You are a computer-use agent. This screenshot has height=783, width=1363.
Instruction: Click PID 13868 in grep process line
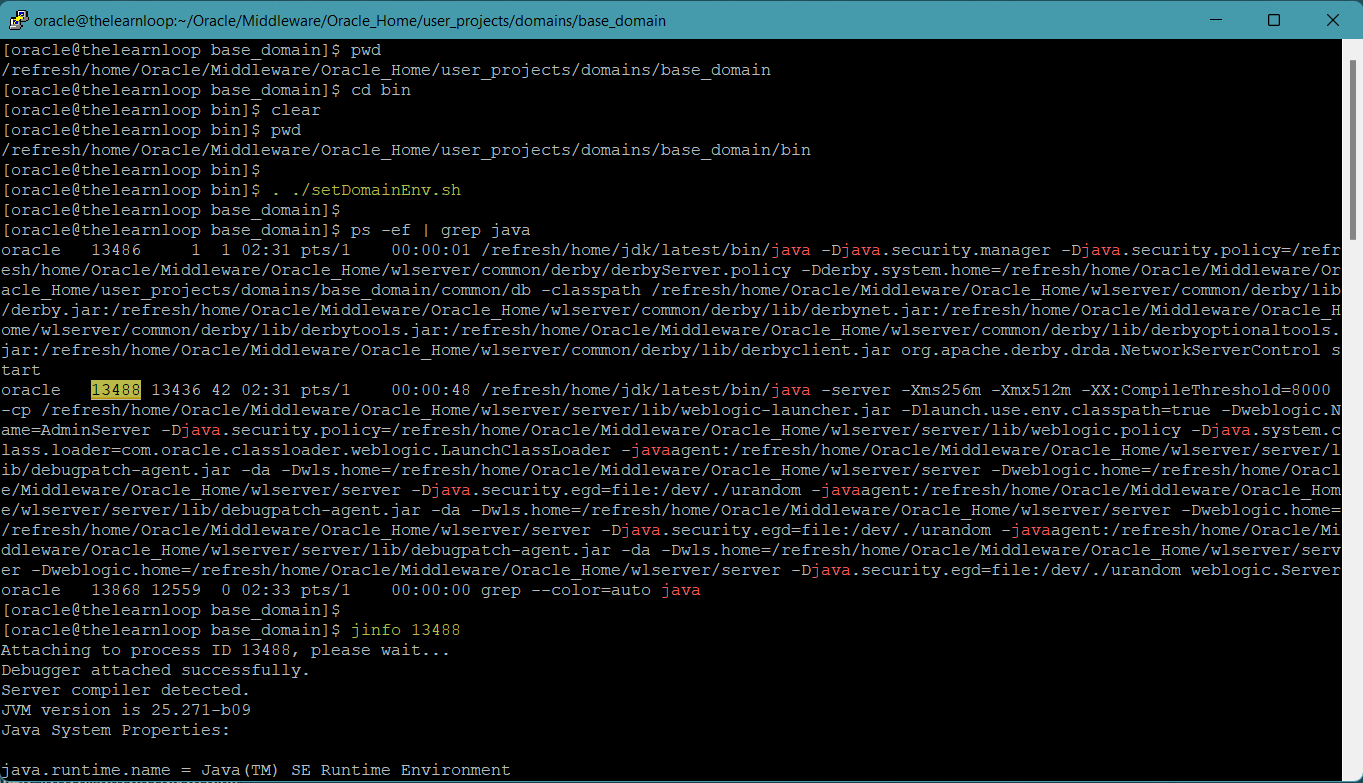(x=116, y=590)
